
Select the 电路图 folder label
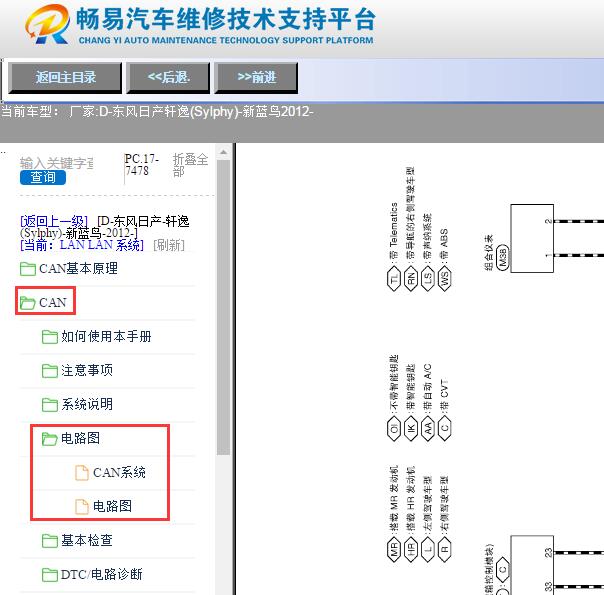click(80, 438)
